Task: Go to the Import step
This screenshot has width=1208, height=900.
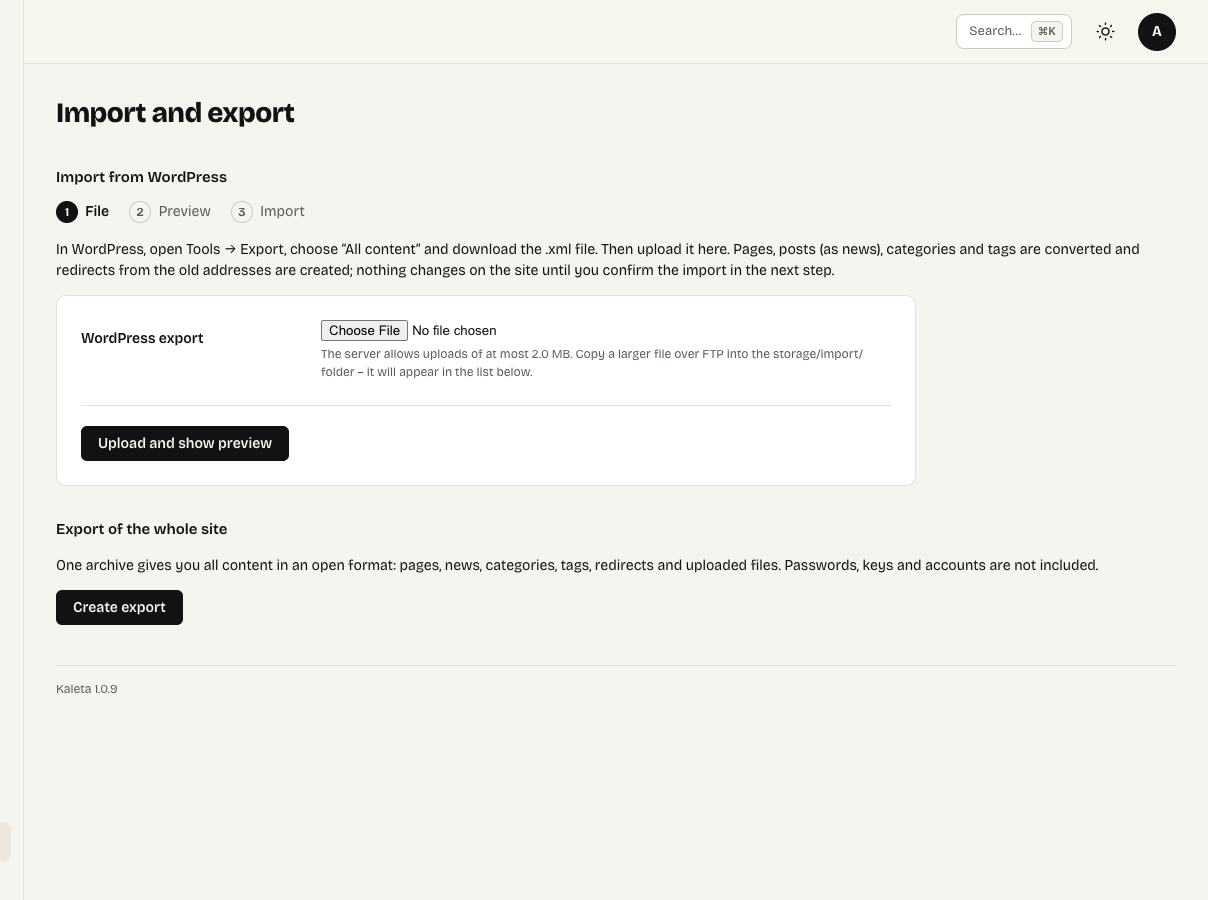Action: [x=268, y=212]
